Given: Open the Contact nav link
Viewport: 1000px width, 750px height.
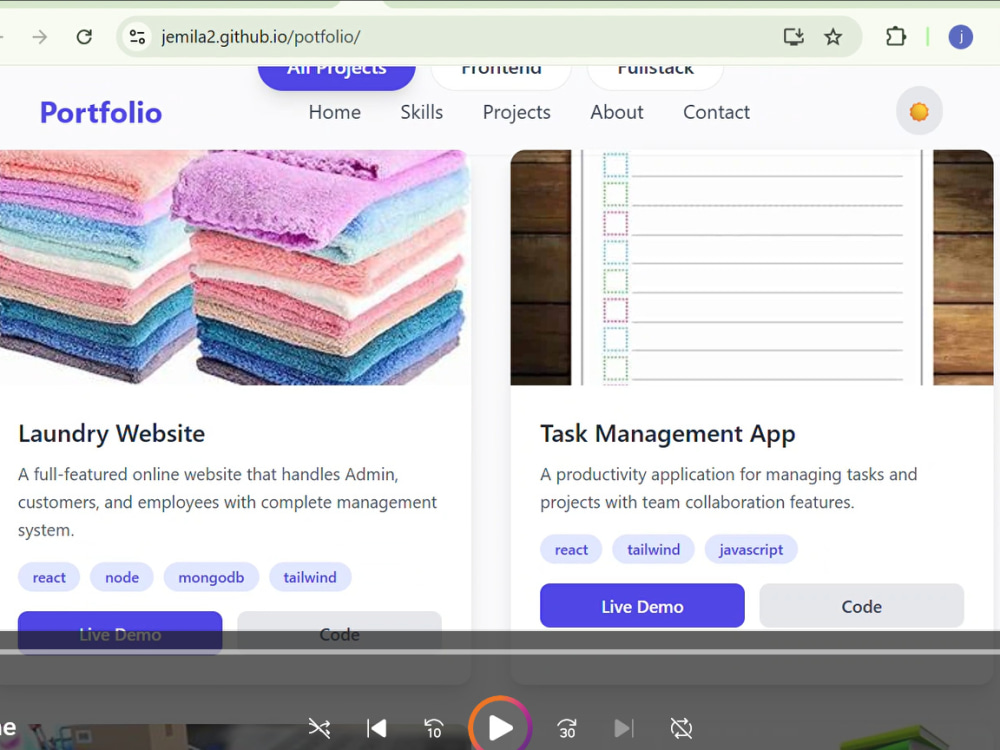Looking at the screenshot, I should (x=716, y=112).
